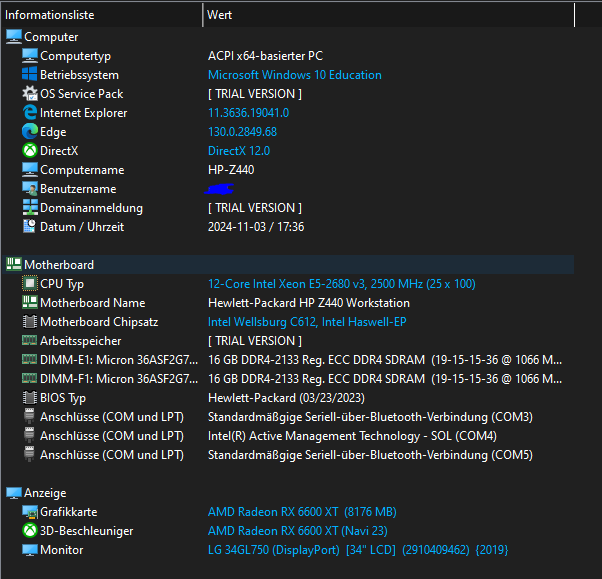The image size is (602, 579).
Task: Select the Anzeige section header
Action: point(48,493)
